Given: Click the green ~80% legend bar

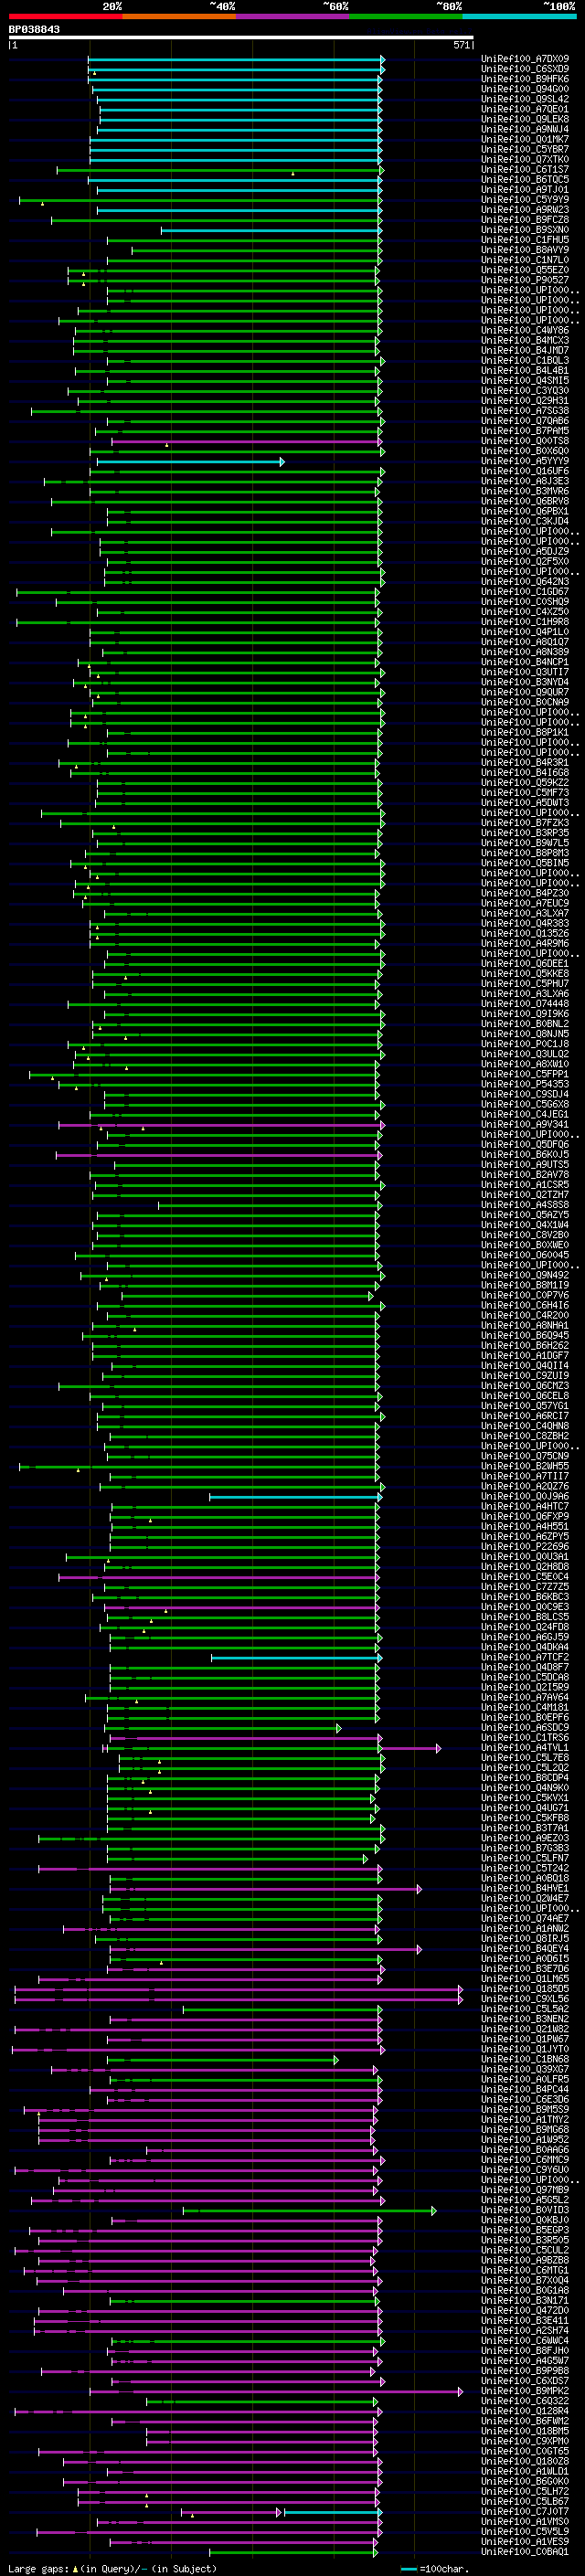Looking at the screenshot, I should coord(406,15).
